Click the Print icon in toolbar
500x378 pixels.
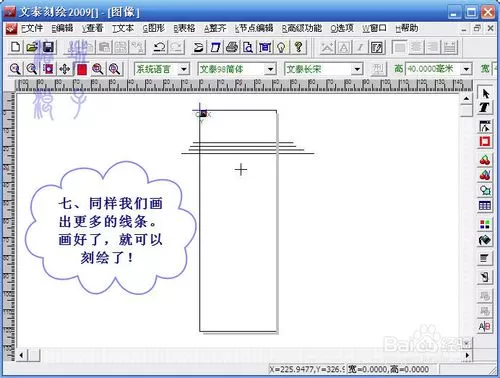click(232, 47)
